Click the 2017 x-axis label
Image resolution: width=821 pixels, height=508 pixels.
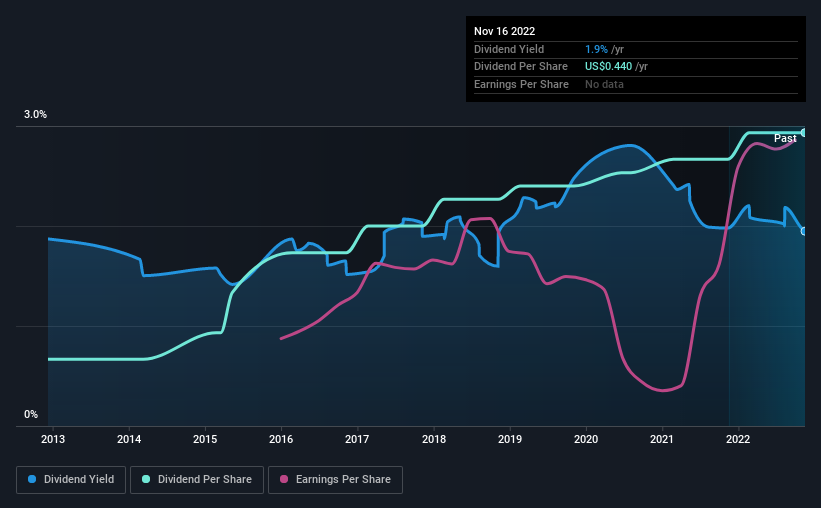[357, 439]
